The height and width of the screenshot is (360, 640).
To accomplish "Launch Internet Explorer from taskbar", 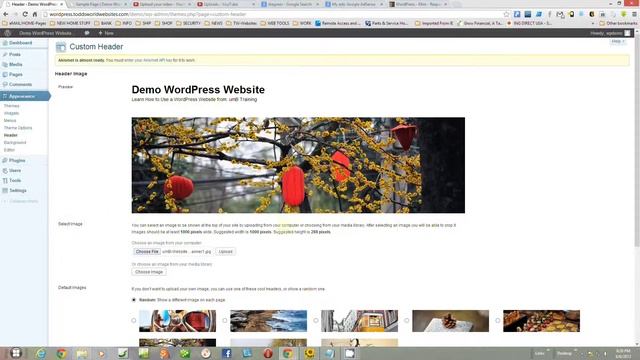I will pyautogui.click(x=40, y=353).
